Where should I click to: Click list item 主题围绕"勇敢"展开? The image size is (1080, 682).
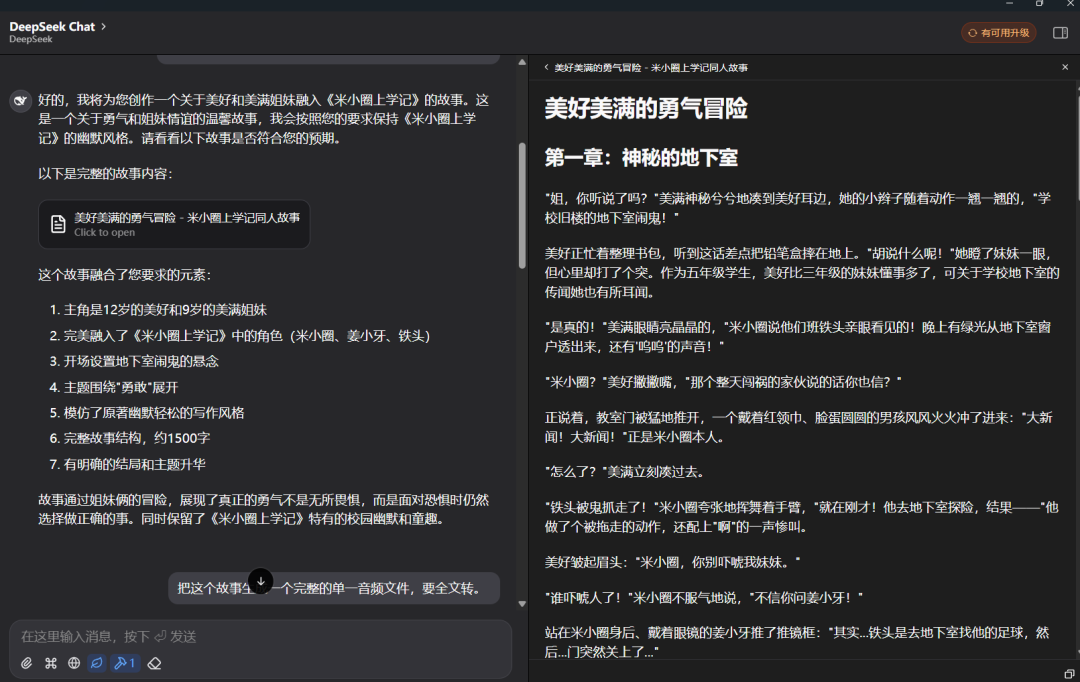click(121, 387)
